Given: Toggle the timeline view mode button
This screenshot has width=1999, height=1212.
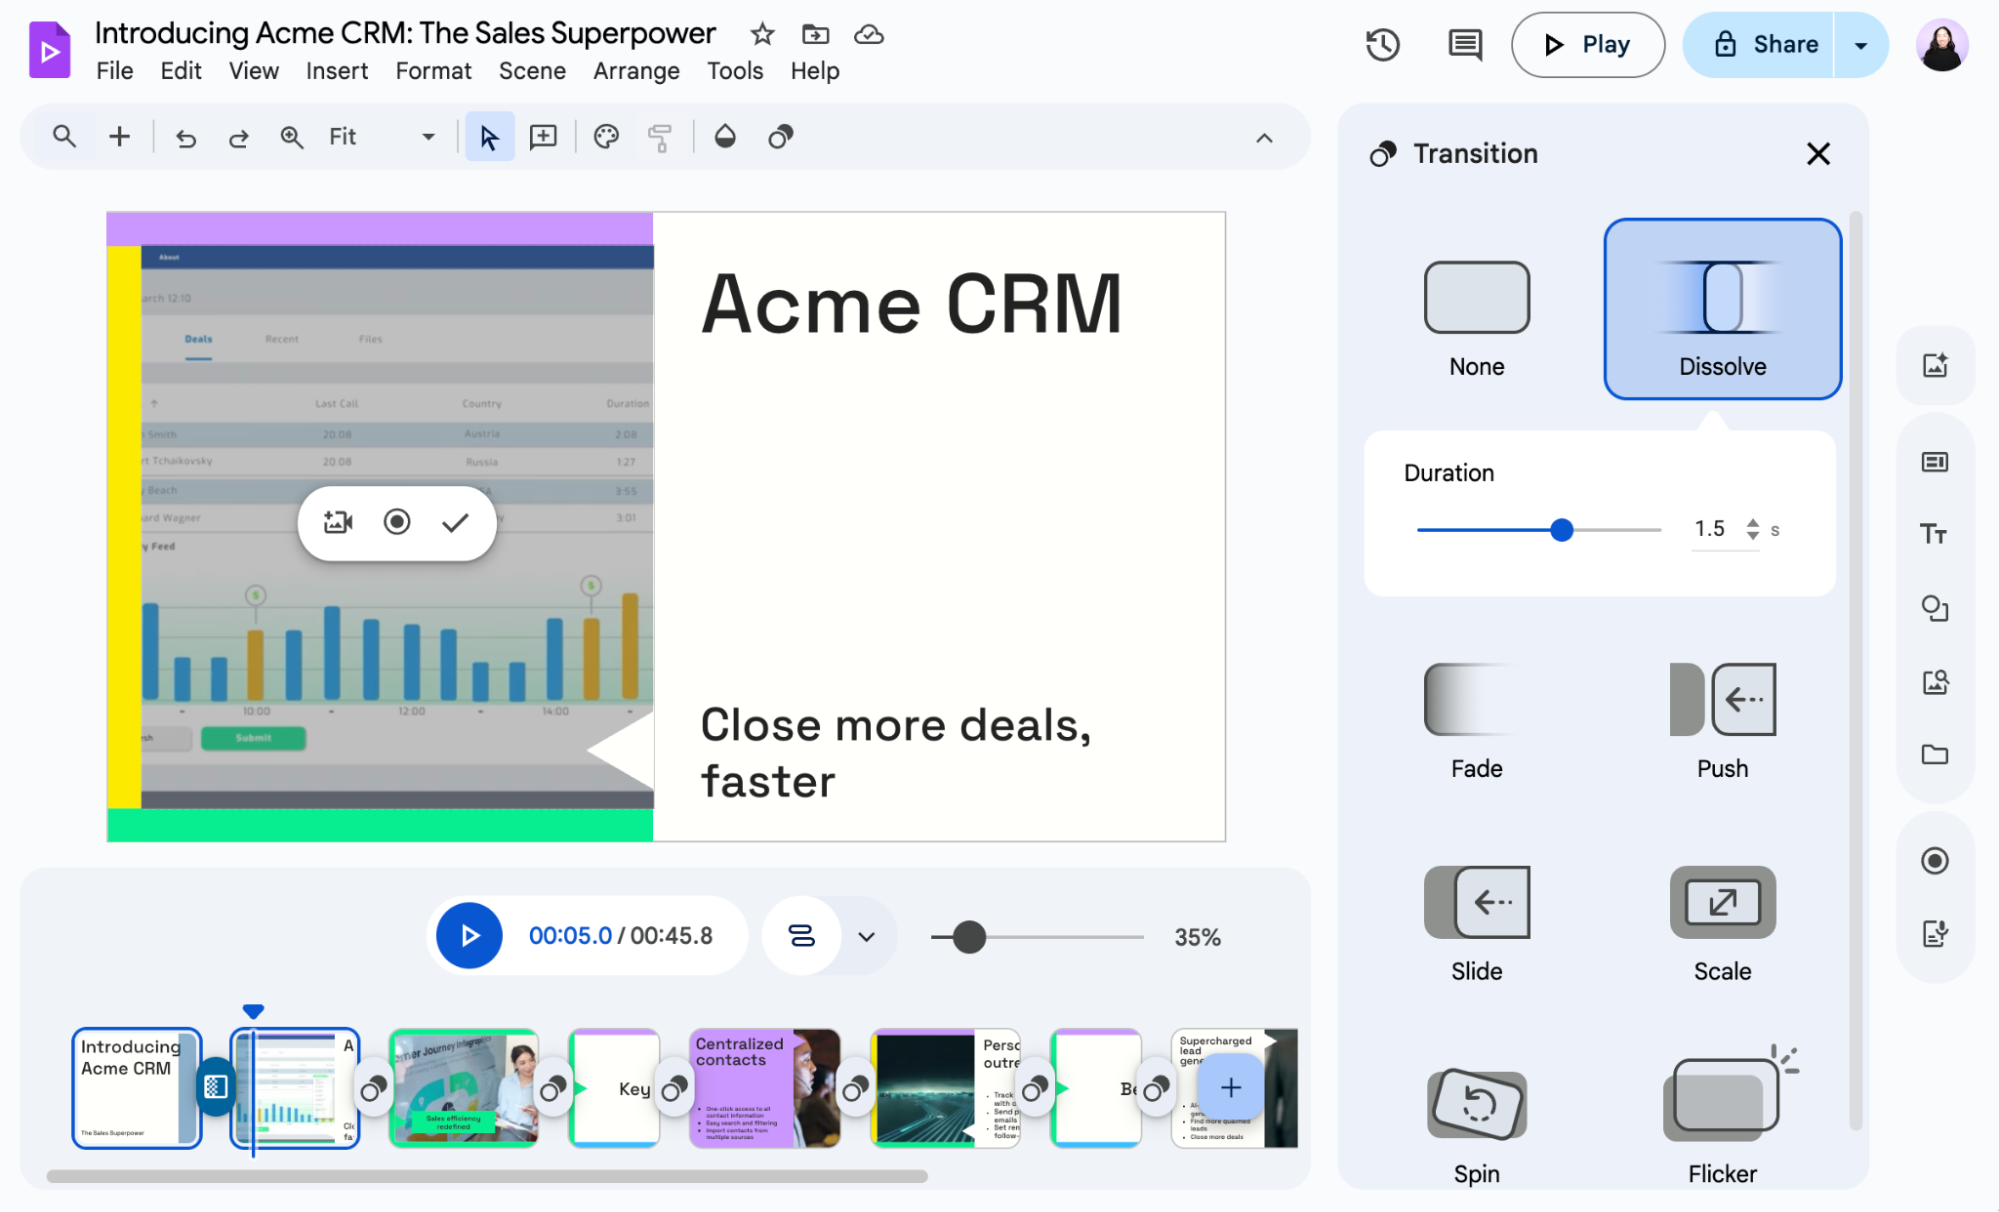Looking at the screenshot, I should click(801, 936).
